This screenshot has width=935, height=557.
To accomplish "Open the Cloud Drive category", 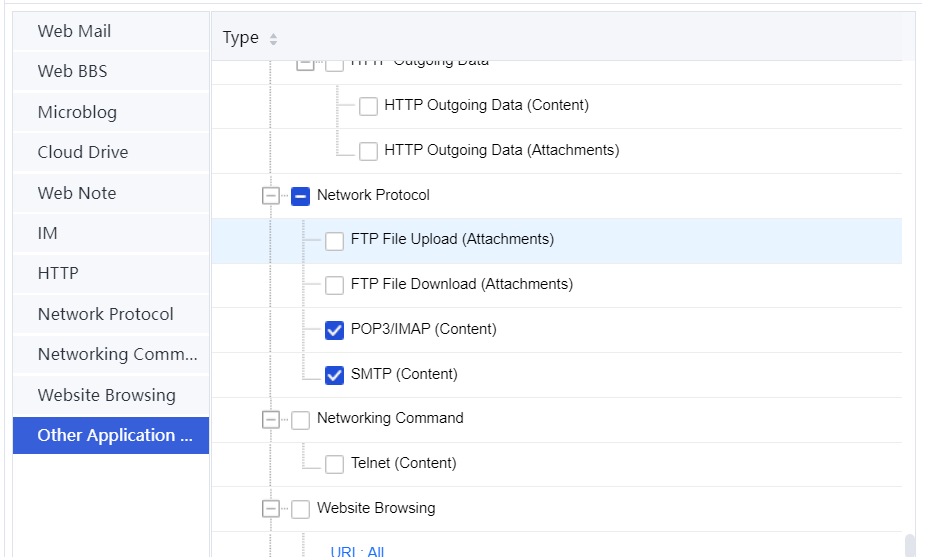I will point(83,152).
